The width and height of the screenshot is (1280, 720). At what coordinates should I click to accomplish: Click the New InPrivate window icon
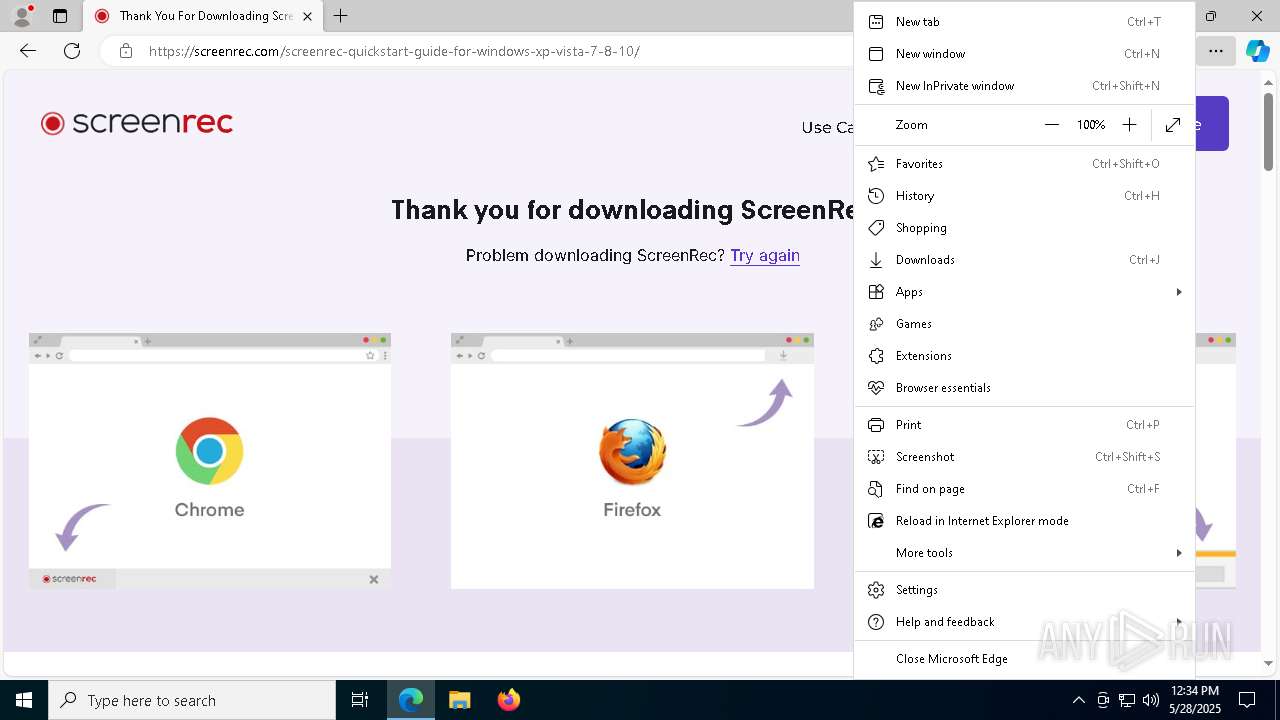876,86
